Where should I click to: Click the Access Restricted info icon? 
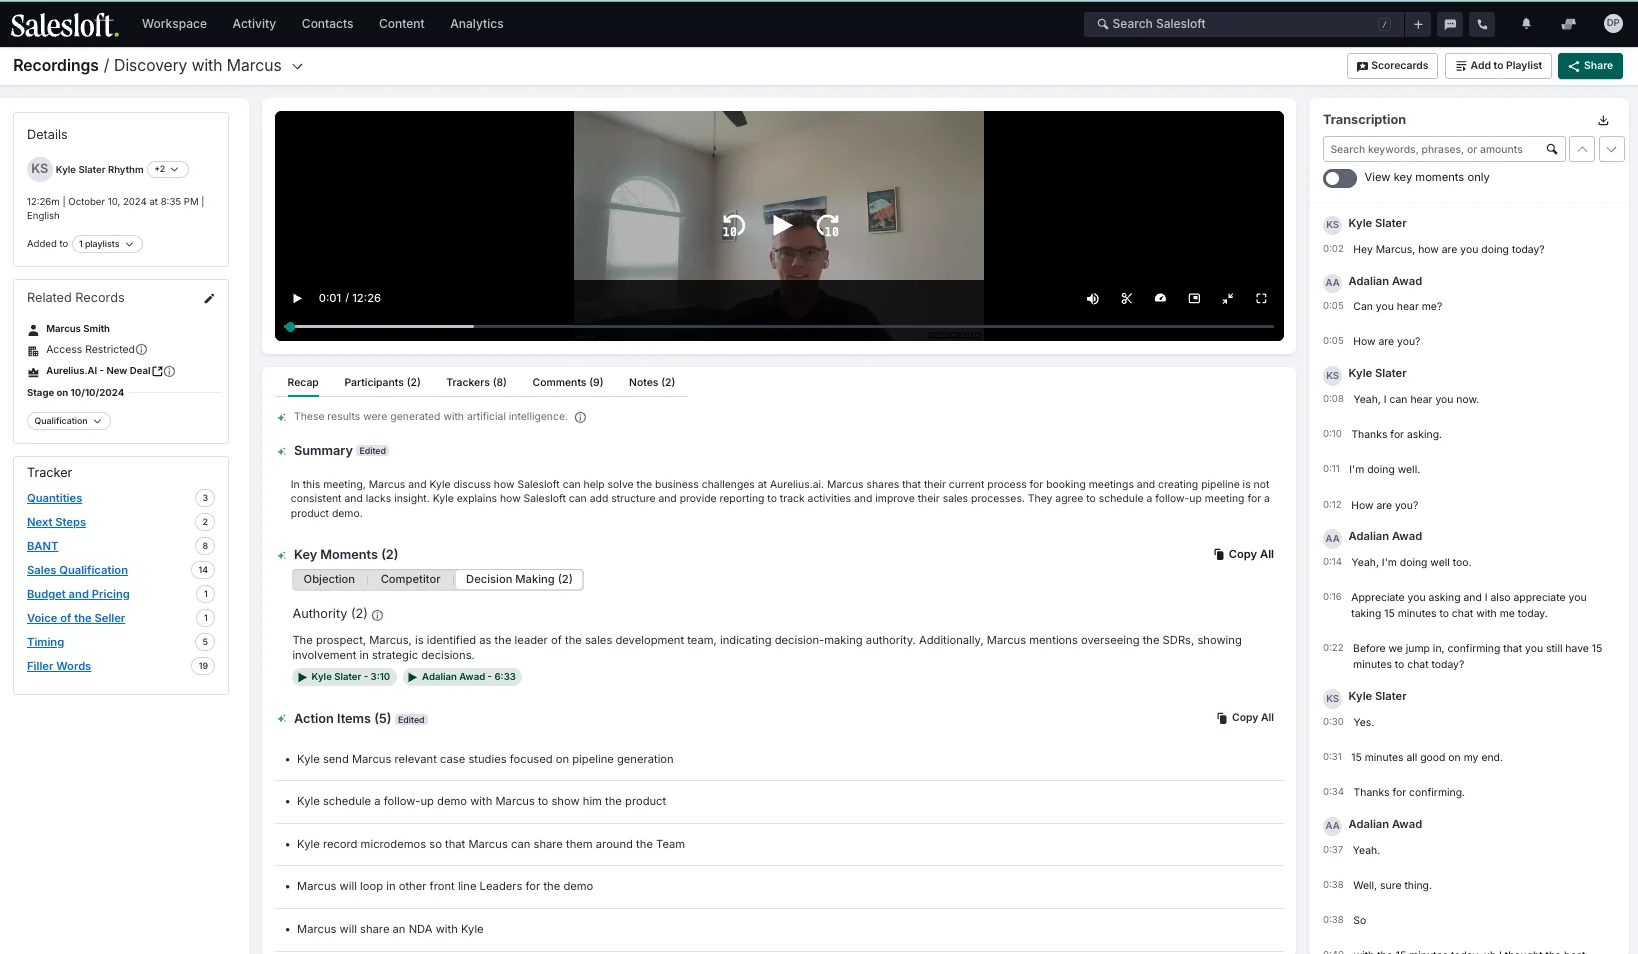point(141,349)
